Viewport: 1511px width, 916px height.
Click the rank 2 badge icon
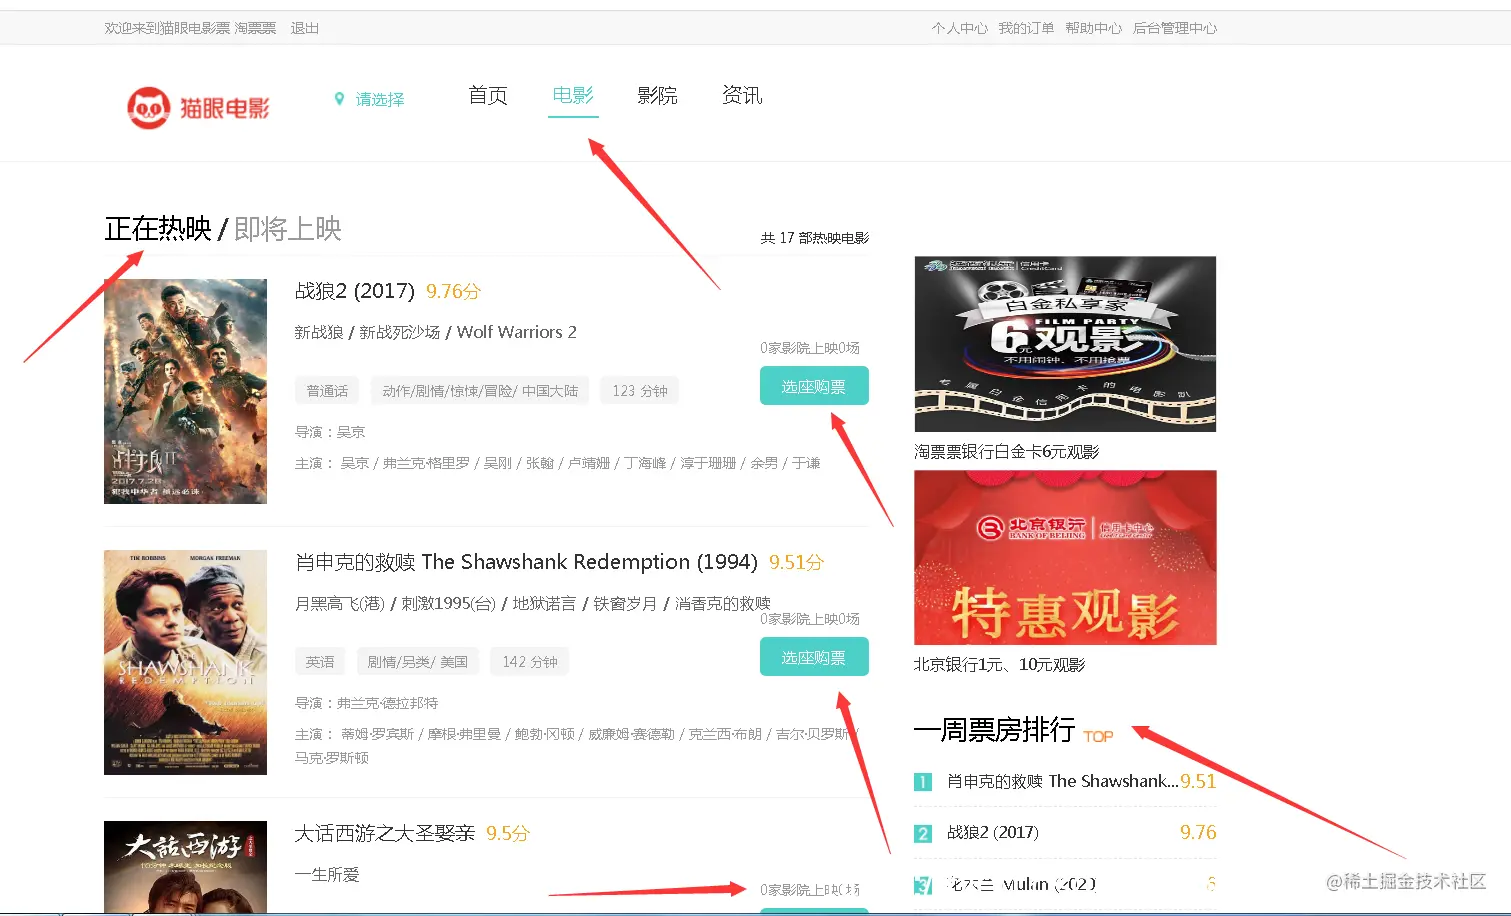pyautogui.click(x=923, y=833)
